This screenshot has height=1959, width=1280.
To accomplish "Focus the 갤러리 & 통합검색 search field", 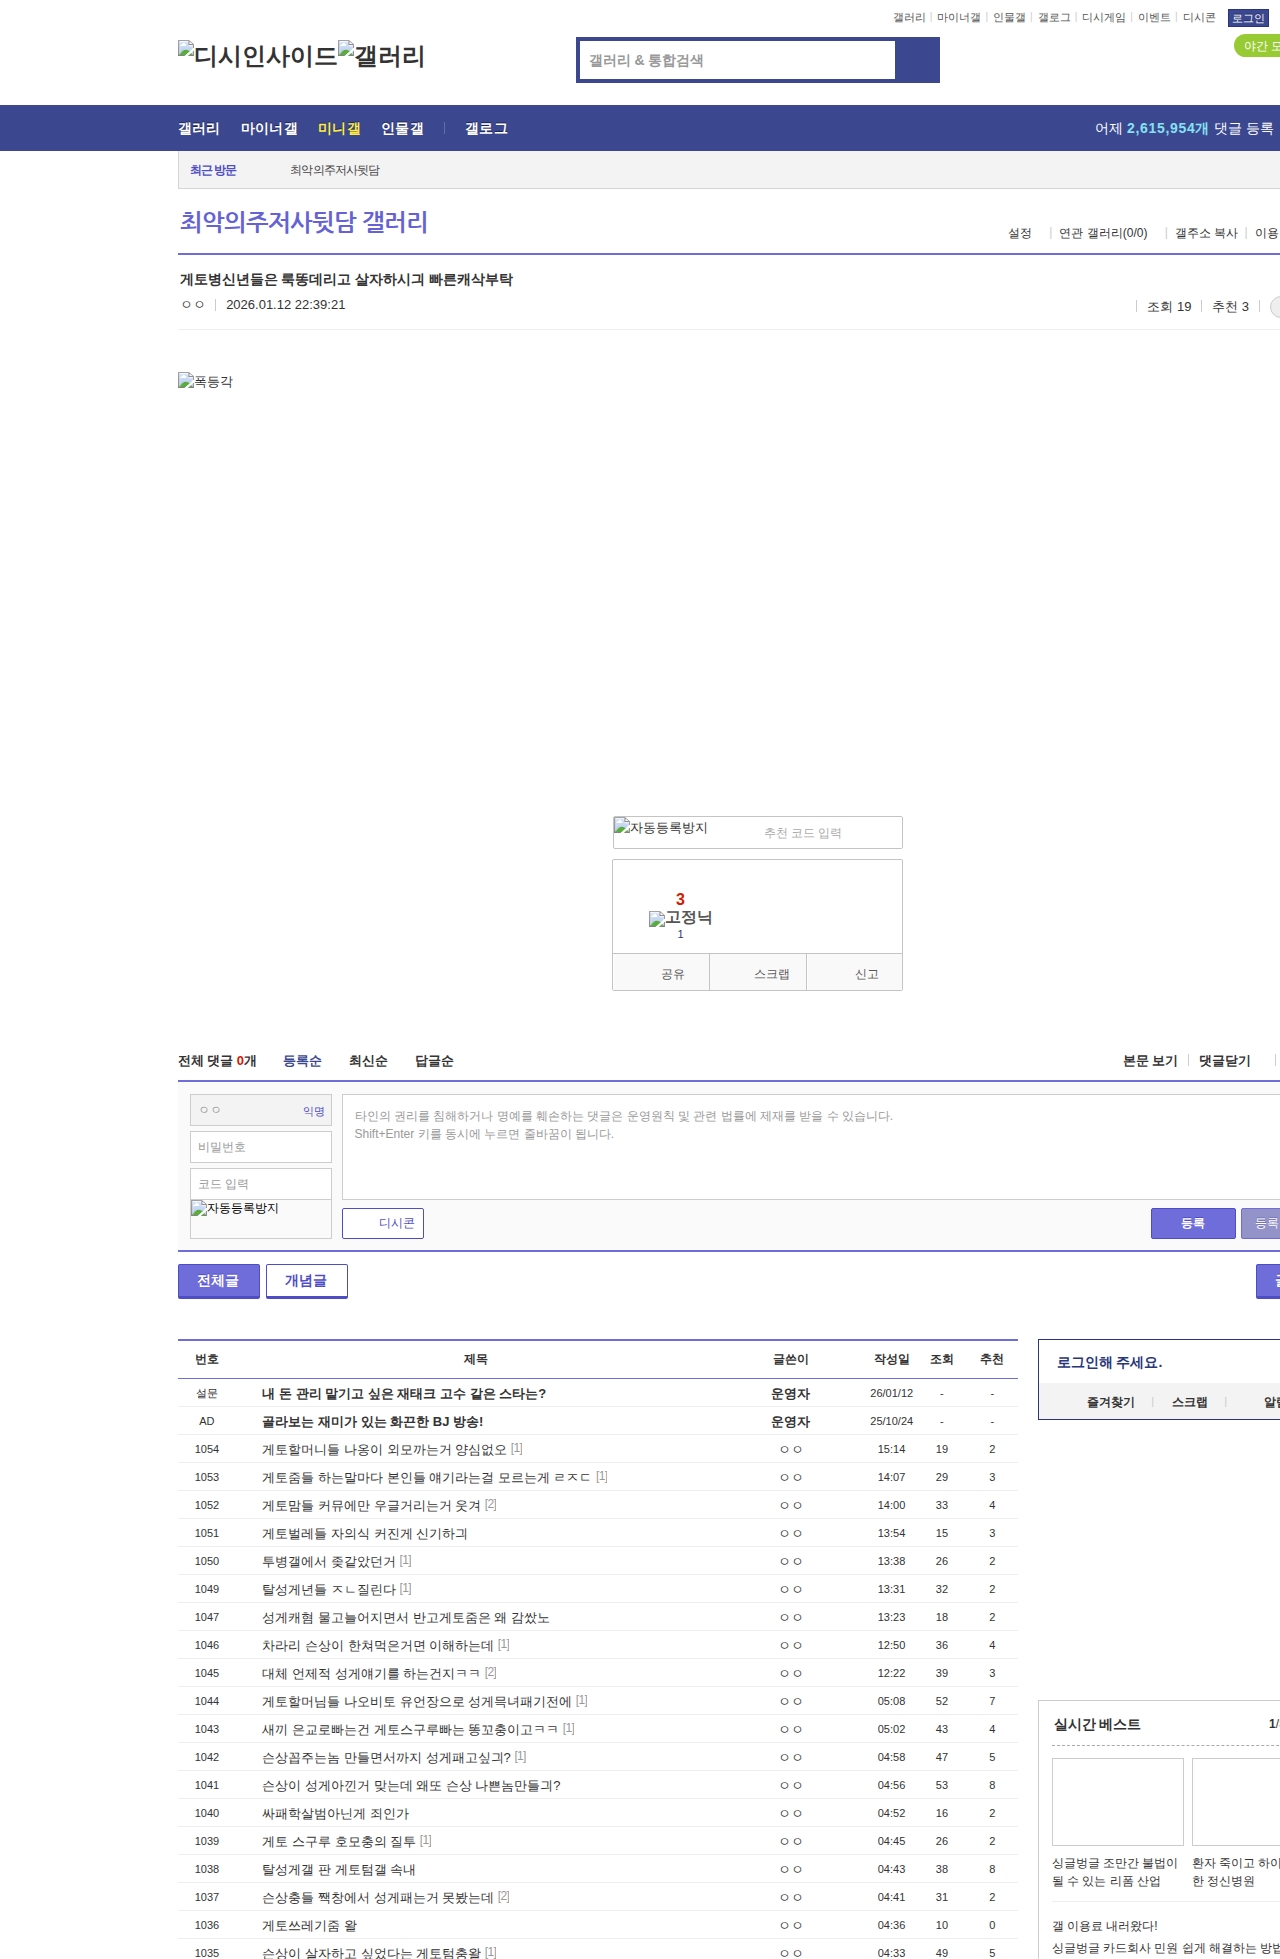I will pos(738,60).
